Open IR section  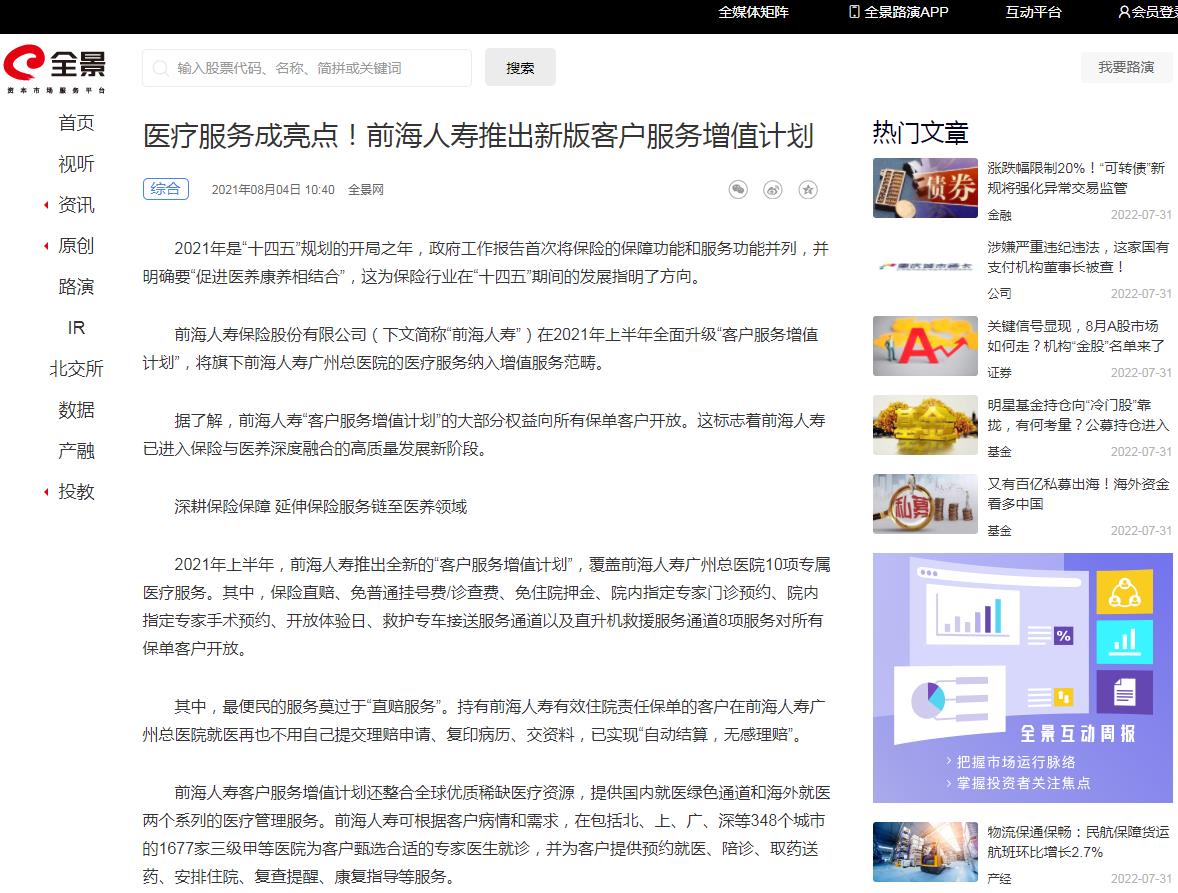tap(76, 327)
